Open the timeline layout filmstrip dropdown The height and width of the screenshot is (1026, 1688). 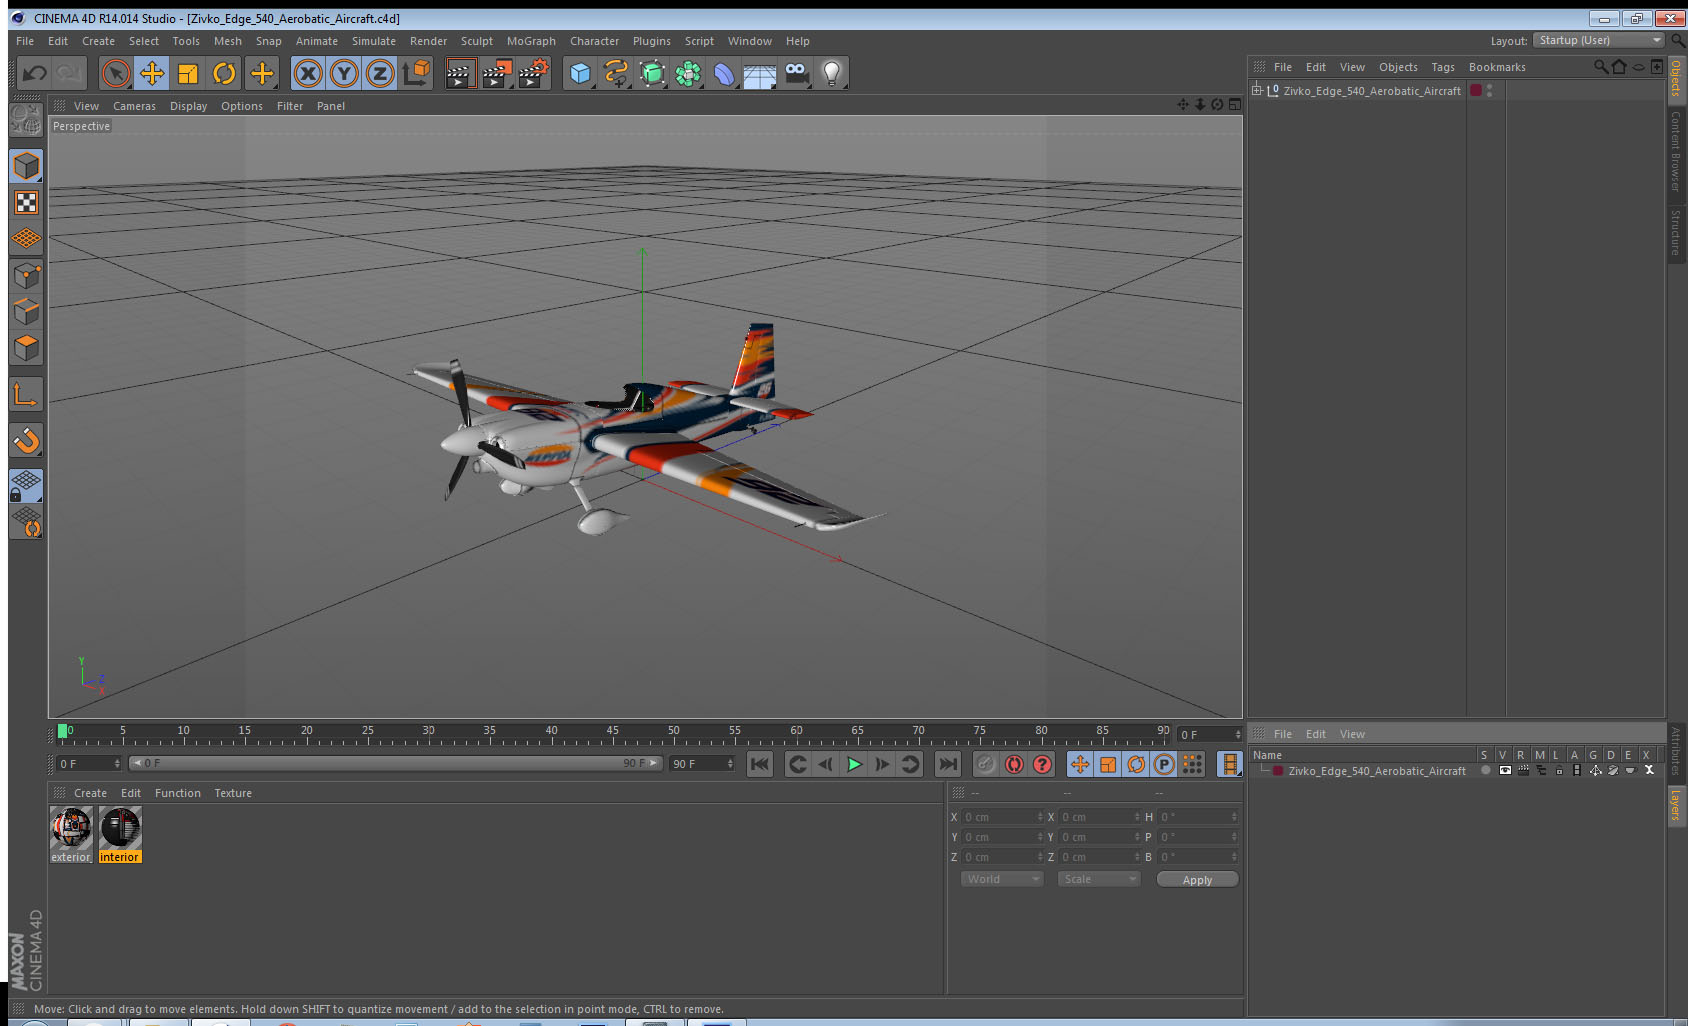pos(1230,764)
